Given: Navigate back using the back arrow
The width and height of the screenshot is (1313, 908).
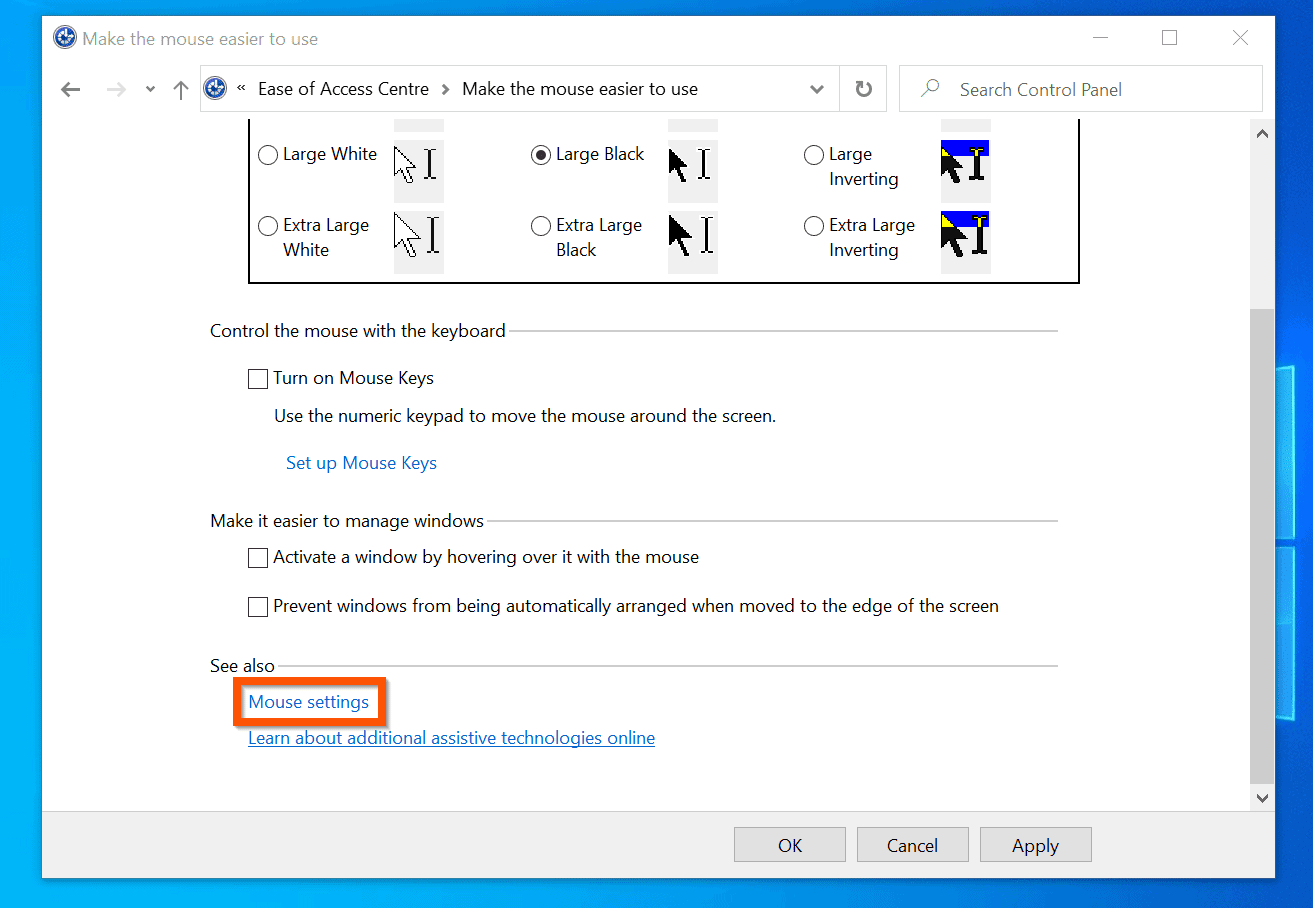Looking at the screenshot, I should [x=70, y=89].
